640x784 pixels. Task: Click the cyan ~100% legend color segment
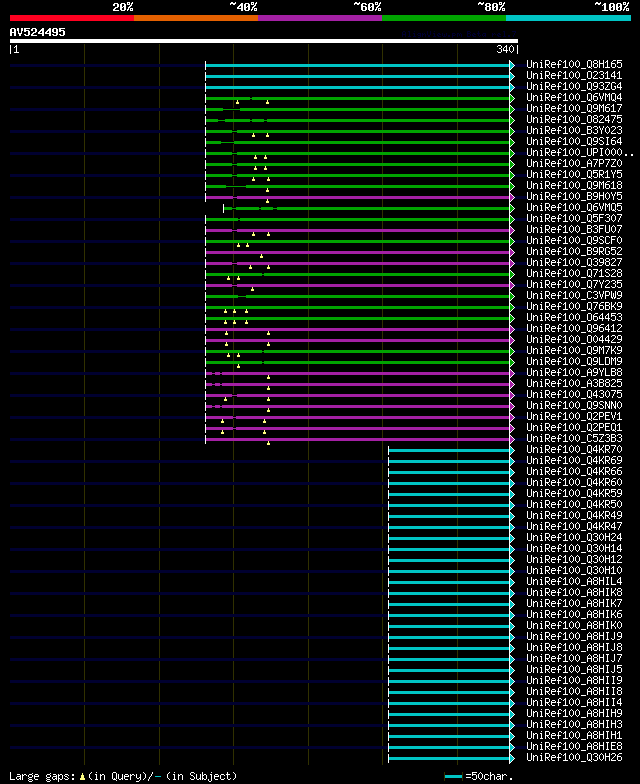[x=568, y=18]
